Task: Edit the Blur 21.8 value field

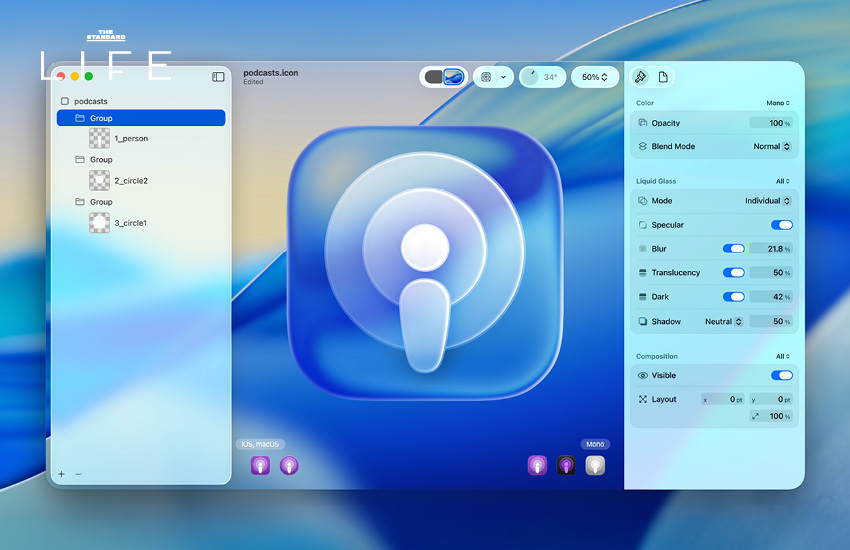Action: [x=771, y=249]
